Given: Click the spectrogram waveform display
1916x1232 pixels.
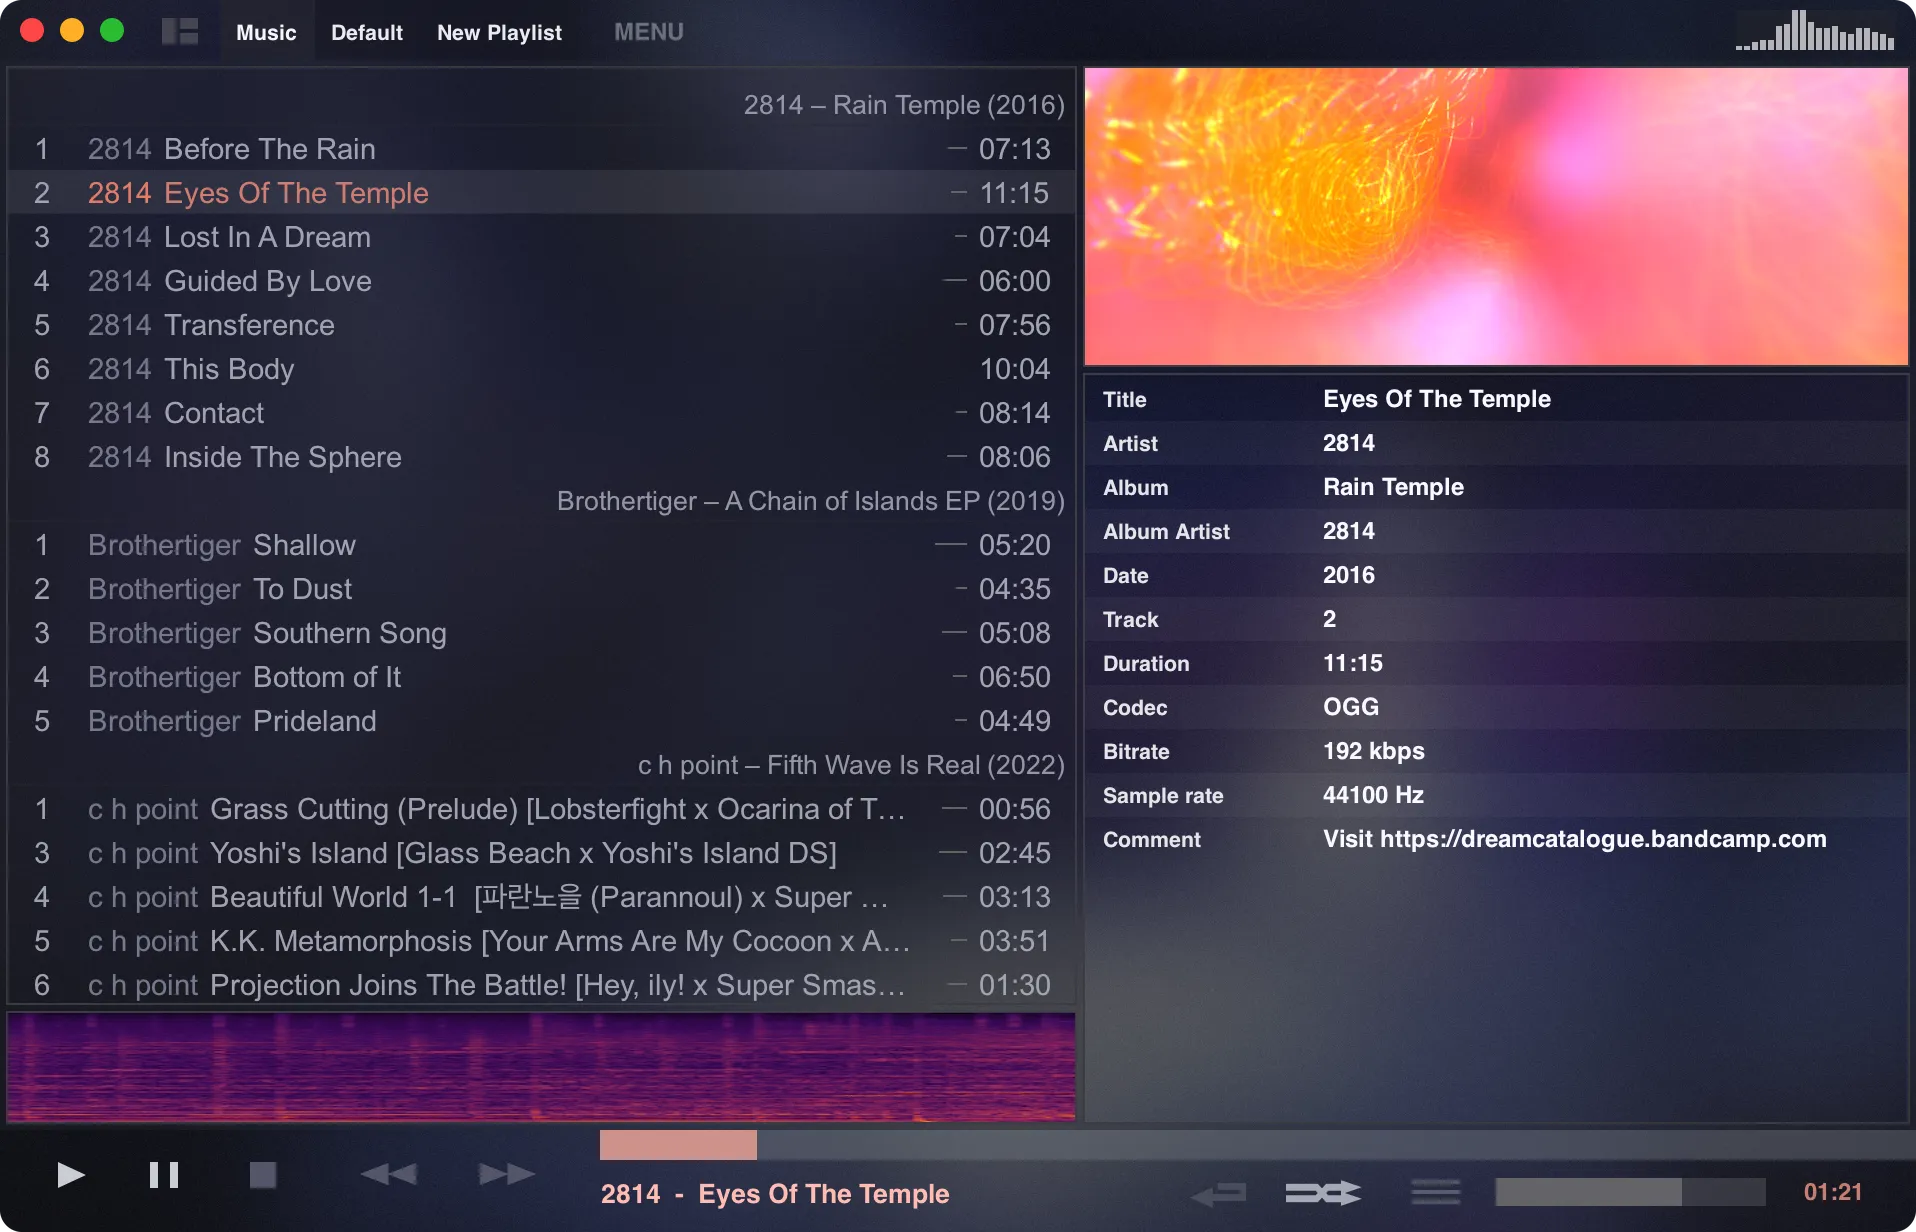Looking at the screenshot, I should tap(541, 1067).
